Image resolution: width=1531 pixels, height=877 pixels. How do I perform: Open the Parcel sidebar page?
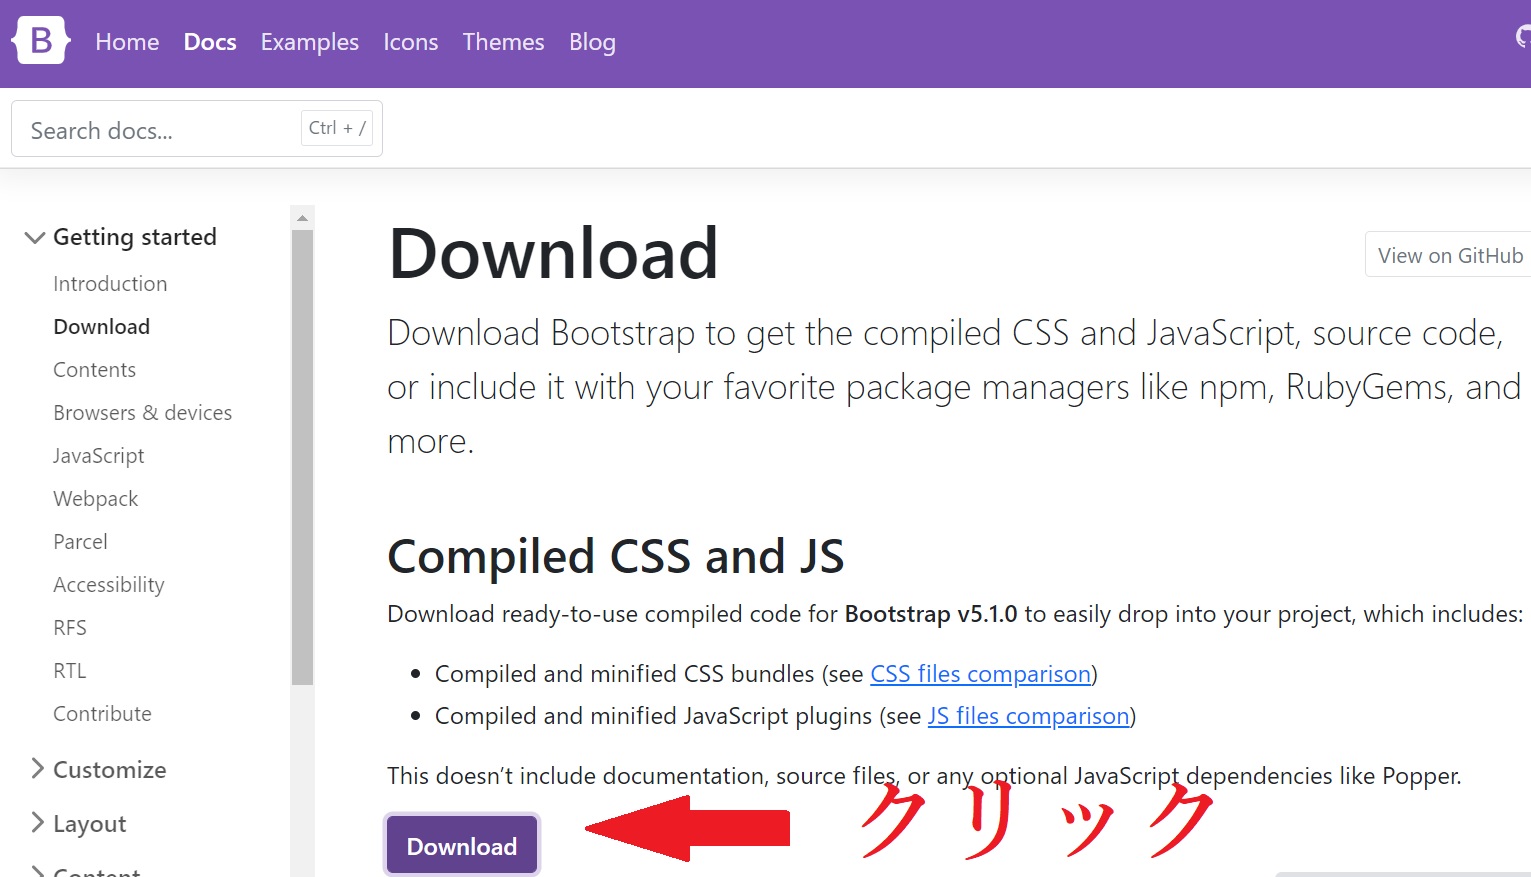tap(80, 542)
